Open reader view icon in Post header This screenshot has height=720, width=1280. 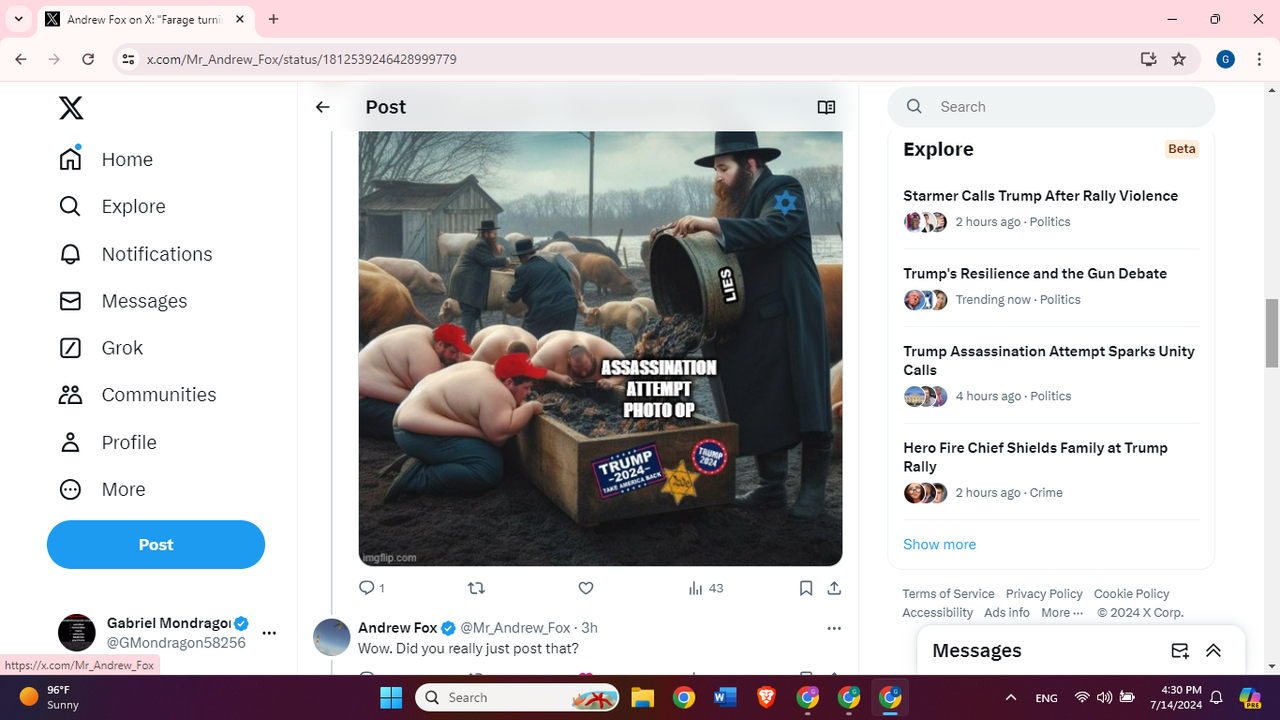click(826, 107)
